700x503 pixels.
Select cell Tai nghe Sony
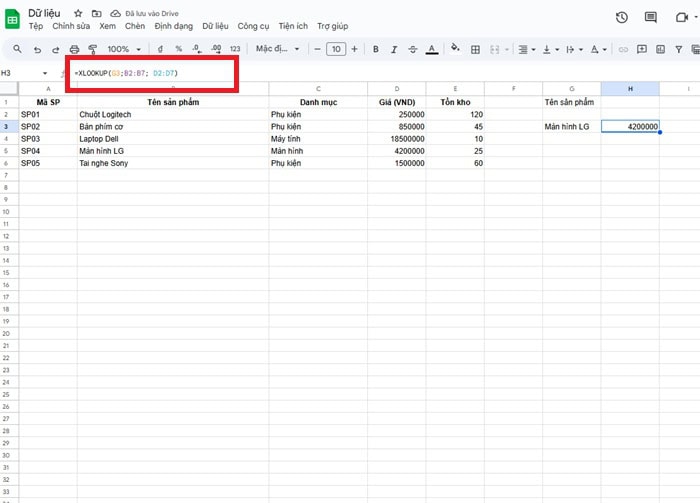[173, 163]
